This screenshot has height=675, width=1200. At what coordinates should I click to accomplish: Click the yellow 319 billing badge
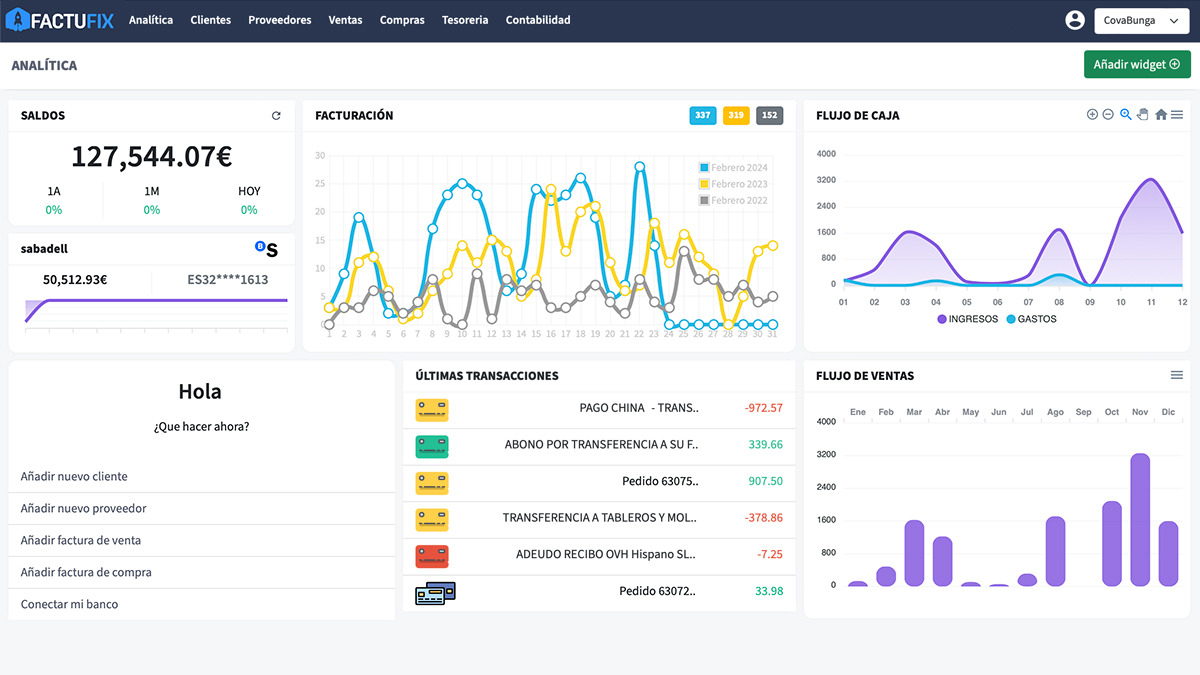click(x=736, y=115)
